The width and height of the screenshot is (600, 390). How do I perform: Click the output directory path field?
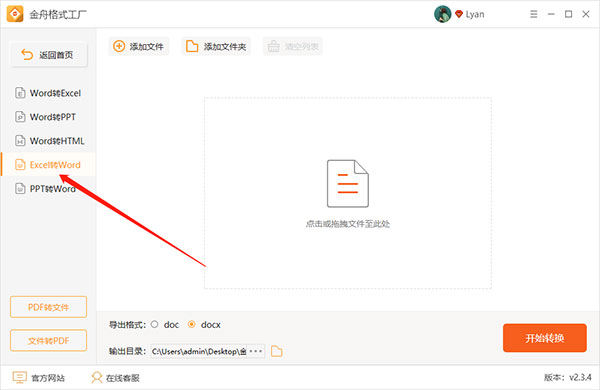pos(199,351)
